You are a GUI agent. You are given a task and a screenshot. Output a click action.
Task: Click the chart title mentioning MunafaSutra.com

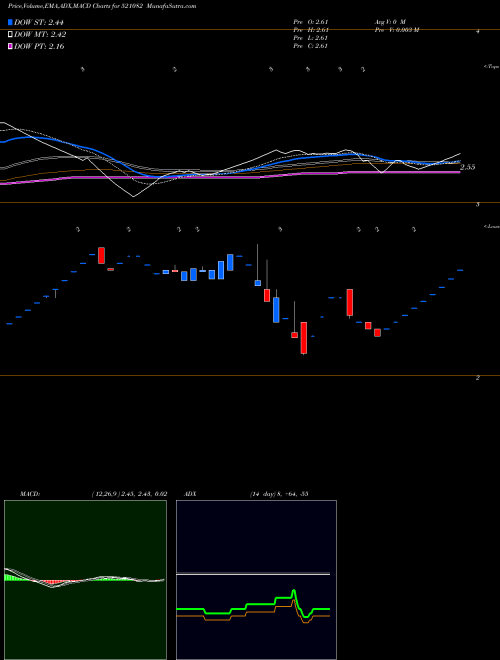point(102,6)
